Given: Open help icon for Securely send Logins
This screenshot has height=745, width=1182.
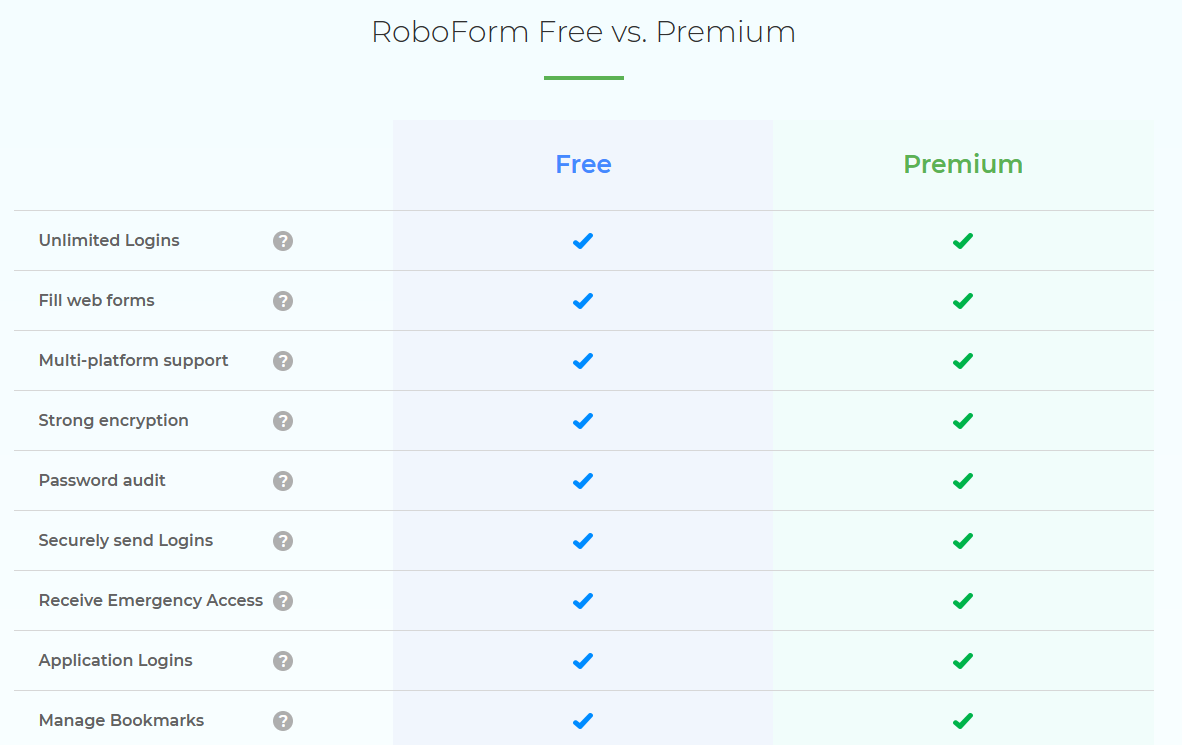Looking at the screenshot, I should coord(283,541).
